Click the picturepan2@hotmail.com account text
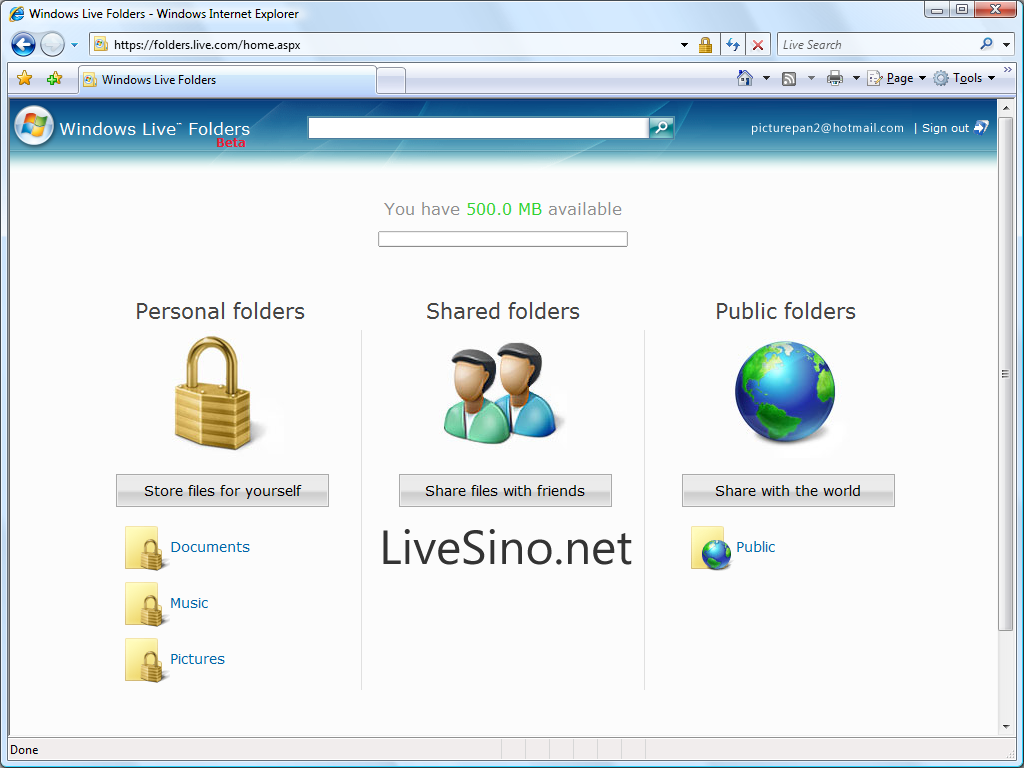This screenshot has height=768, width=1024. (x=827, y=128)
